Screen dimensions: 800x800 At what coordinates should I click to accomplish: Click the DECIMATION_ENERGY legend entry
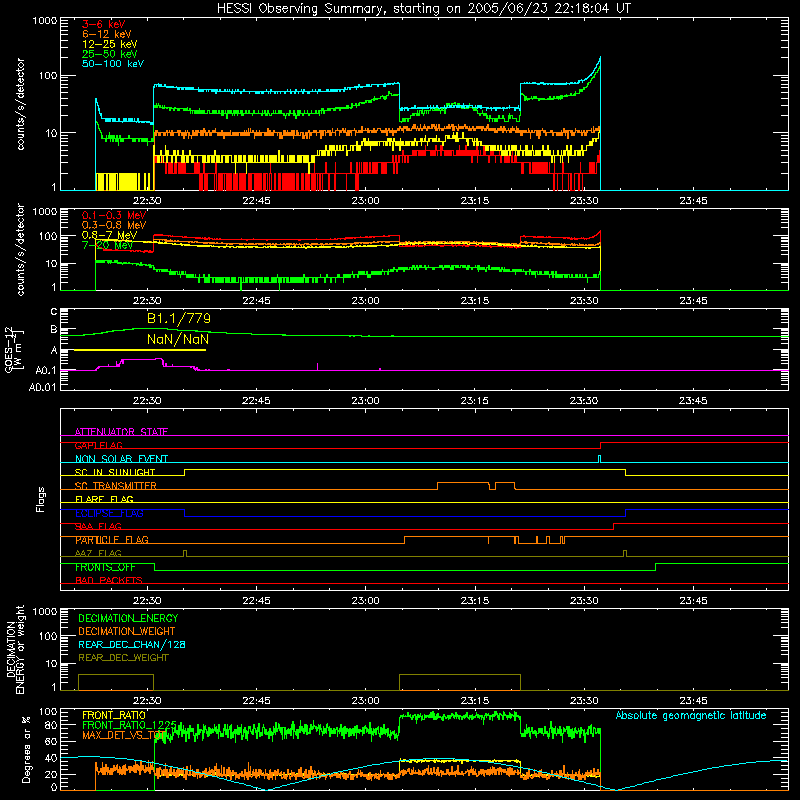coord(128,618)
